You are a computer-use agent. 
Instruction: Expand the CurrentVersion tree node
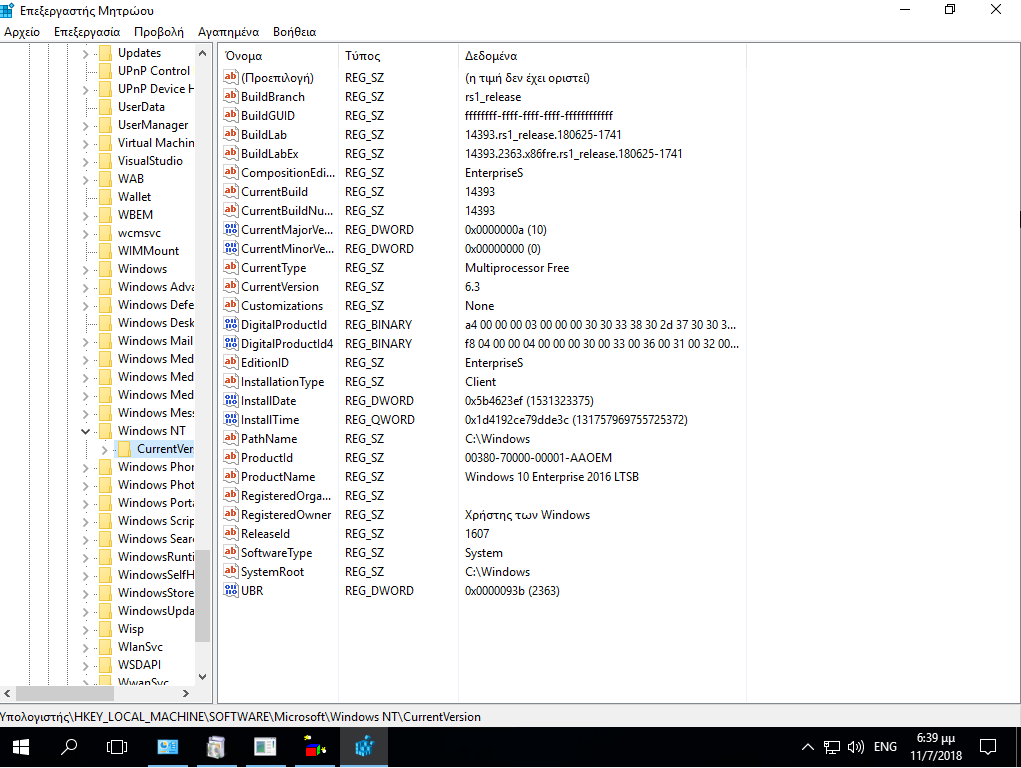coord(104,449)
